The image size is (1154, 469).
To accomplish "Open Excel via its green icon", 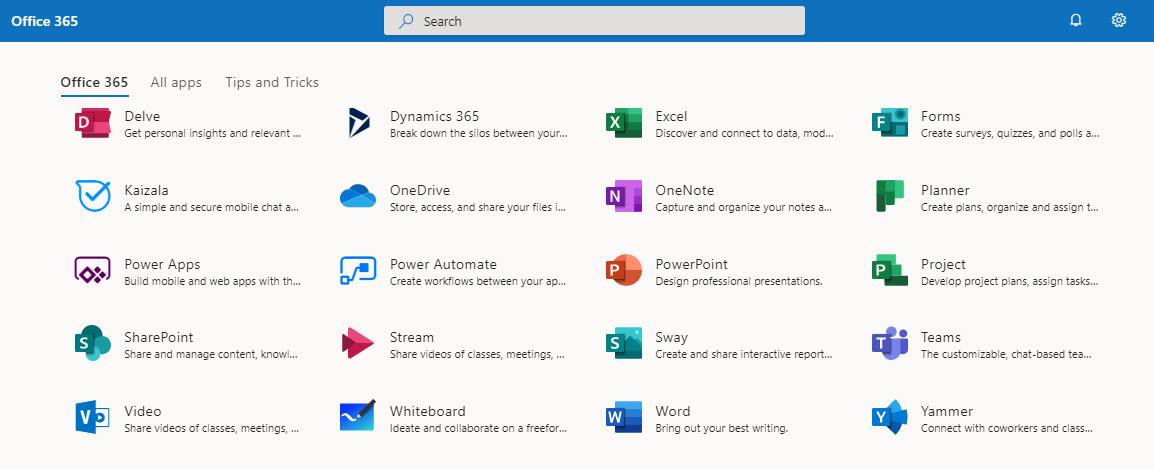I will click(x=623, y=123).
